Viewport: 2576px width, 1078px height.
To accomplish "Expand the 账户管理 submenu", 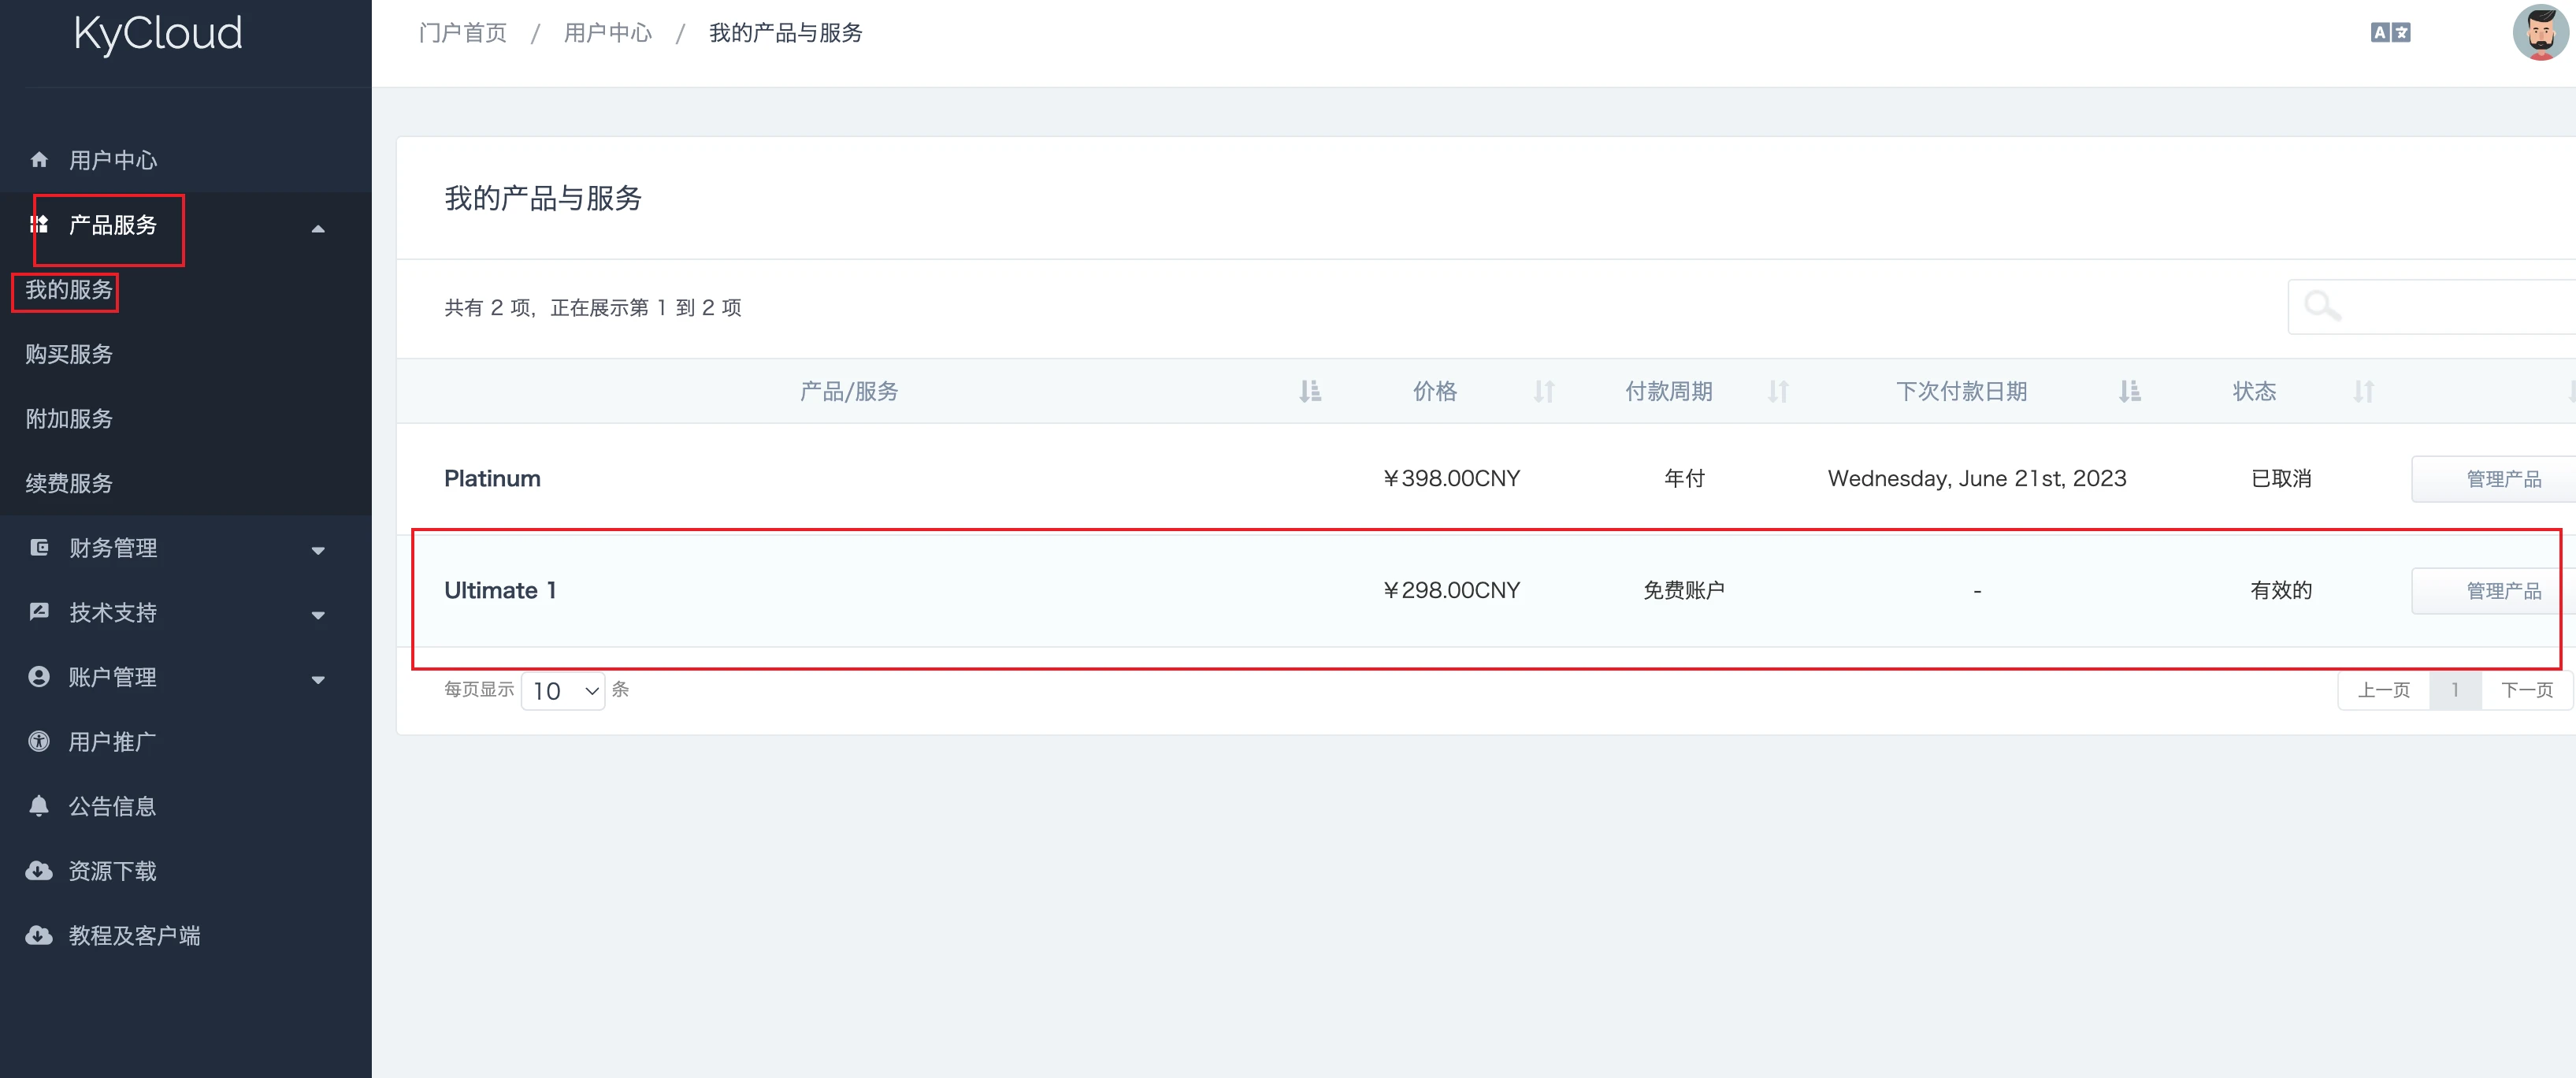I will coord(318,680).
